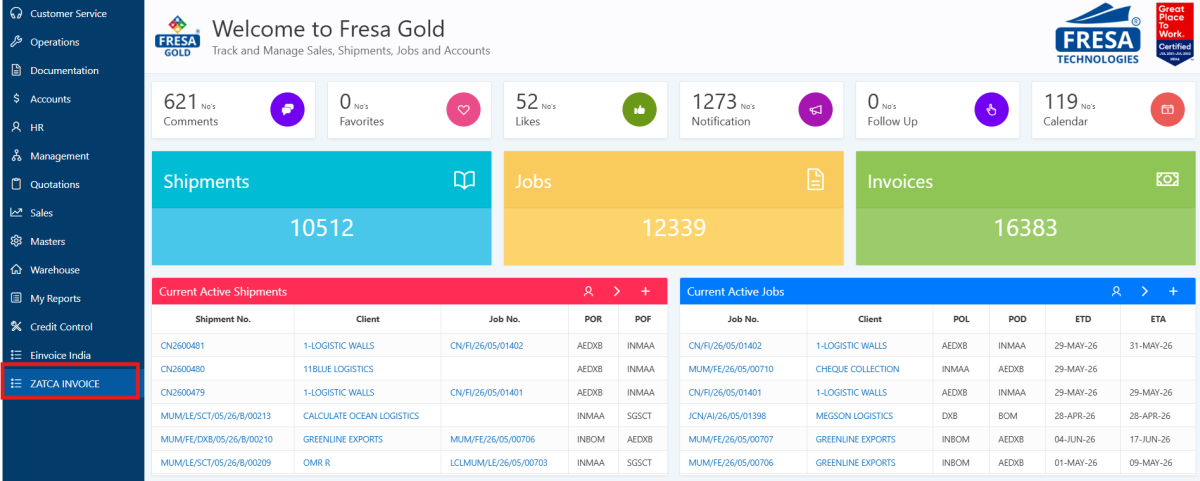This screenshot has height=481, width=1200.
Task: Open the Operations menu
Action: coord(72,42)
